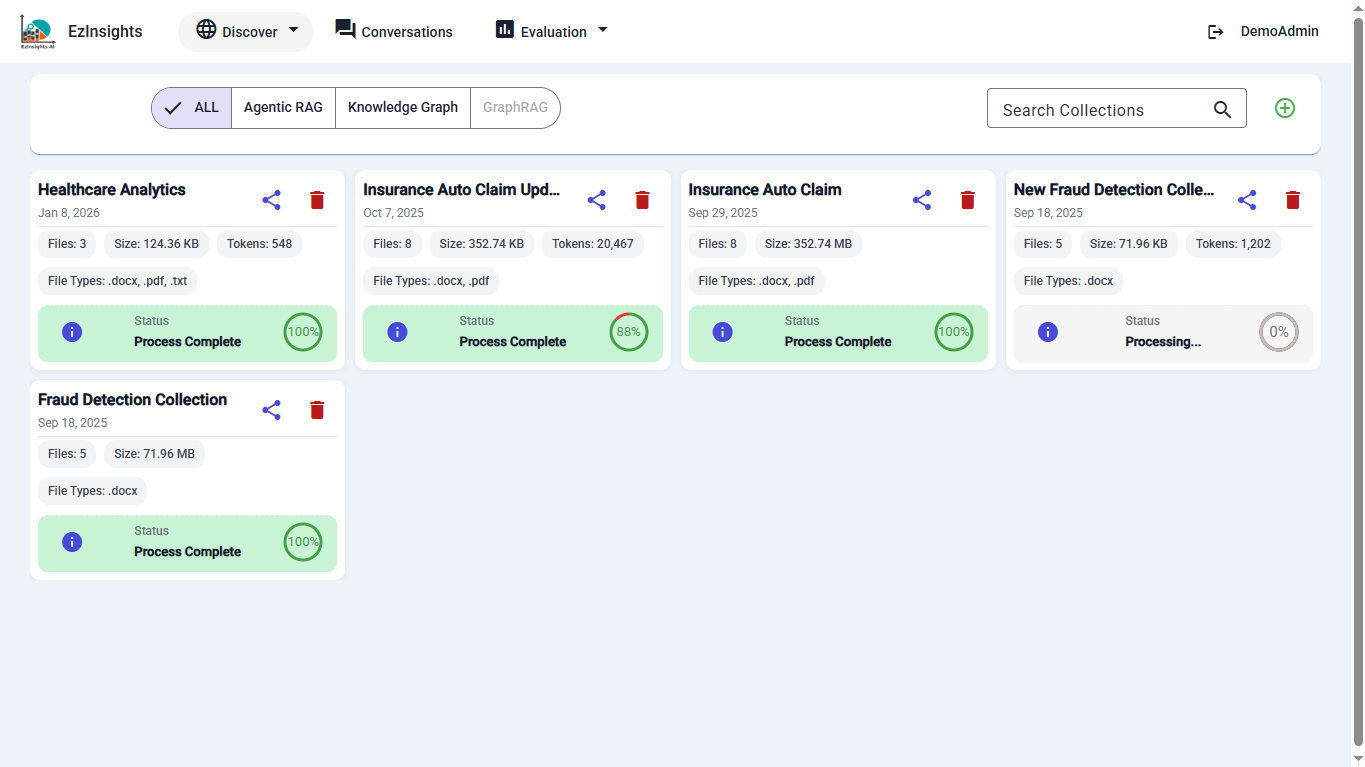
Task: Click the EzInsights logo
Action: click(37, 32)
